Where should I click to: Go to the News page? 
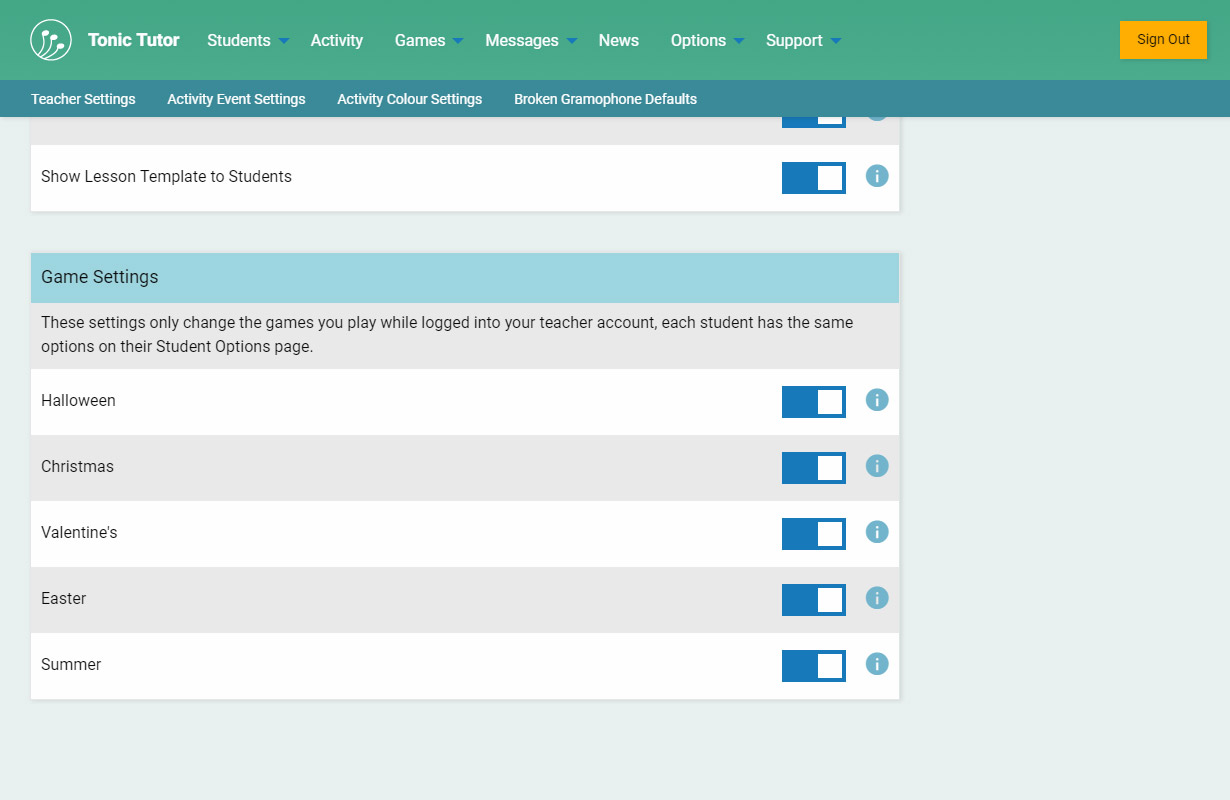618,40
